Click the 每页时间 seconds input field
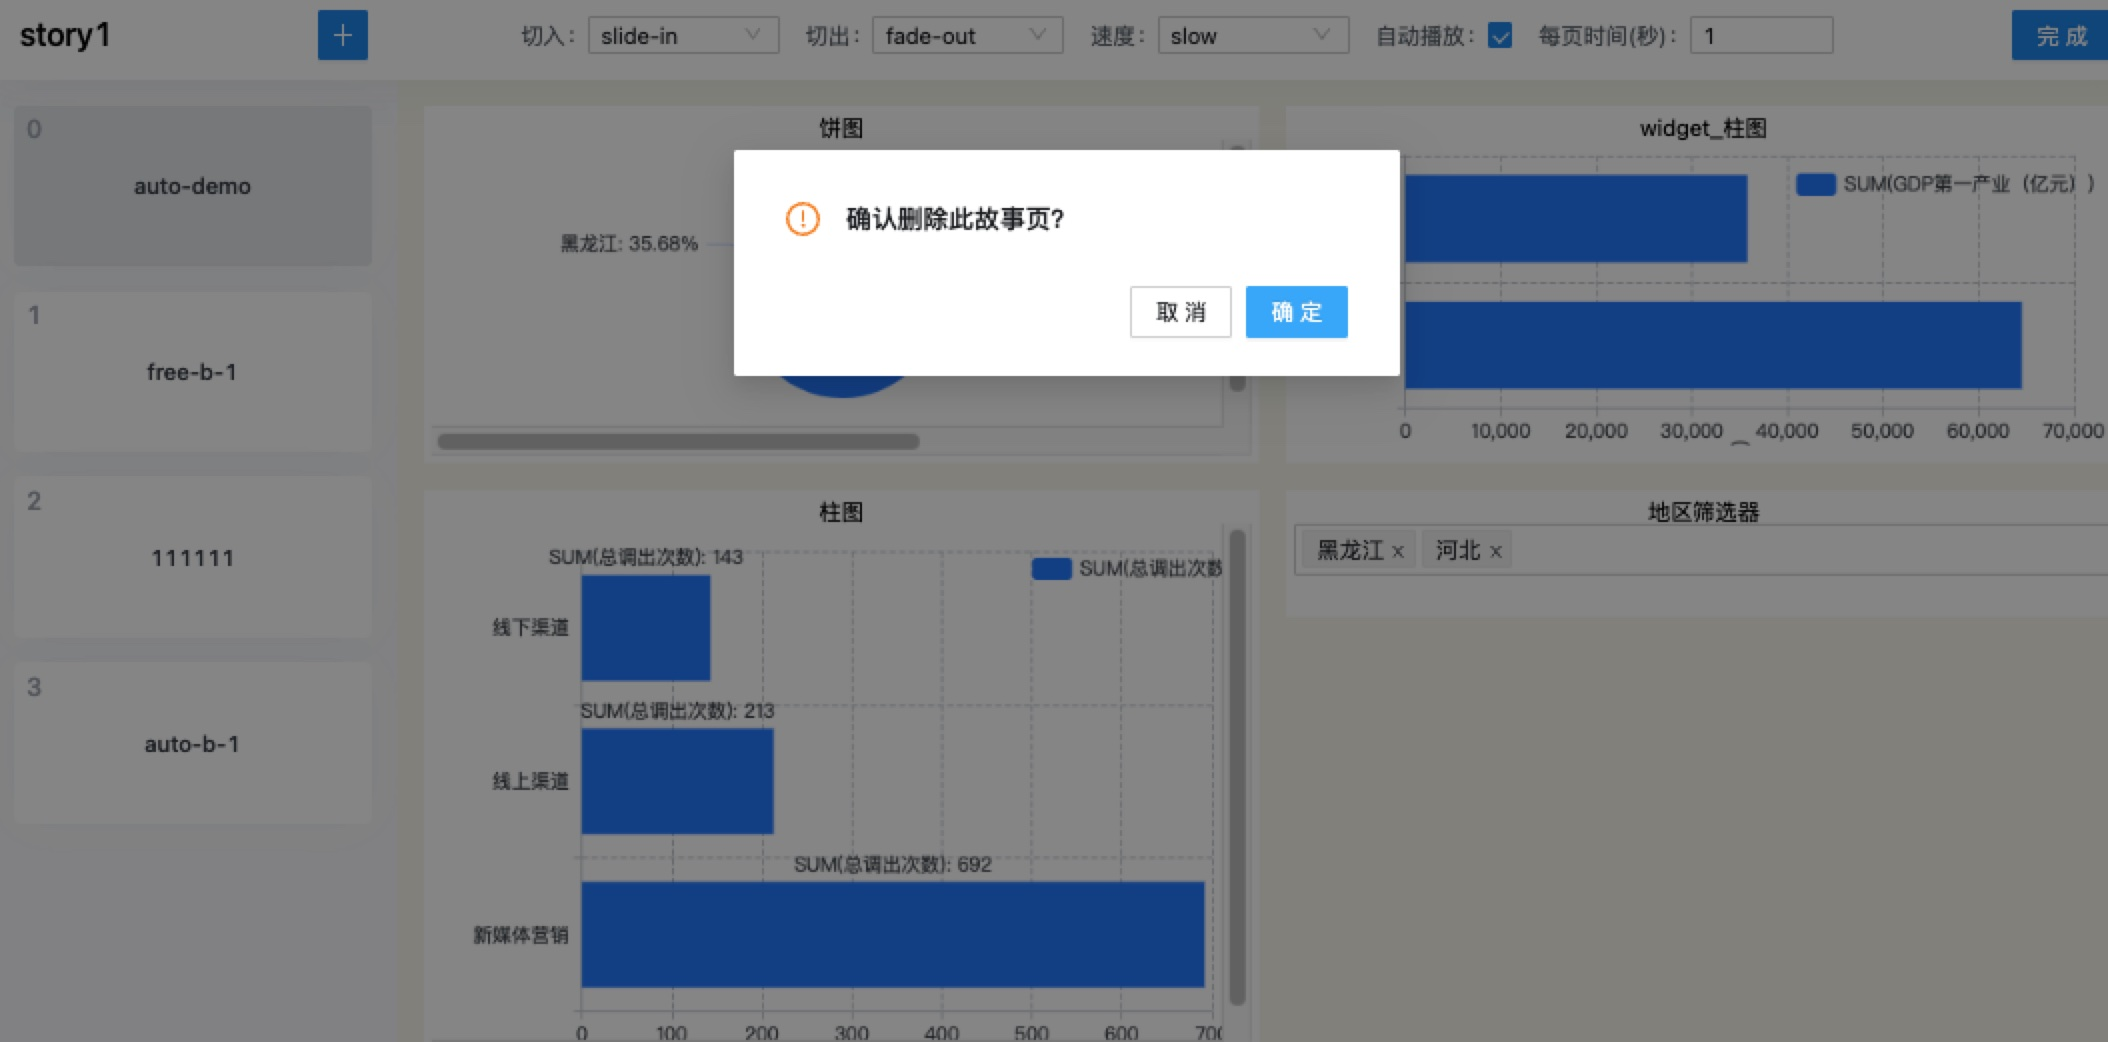Viewport: 2108px width, 1042px height. tap(1760, 36)
